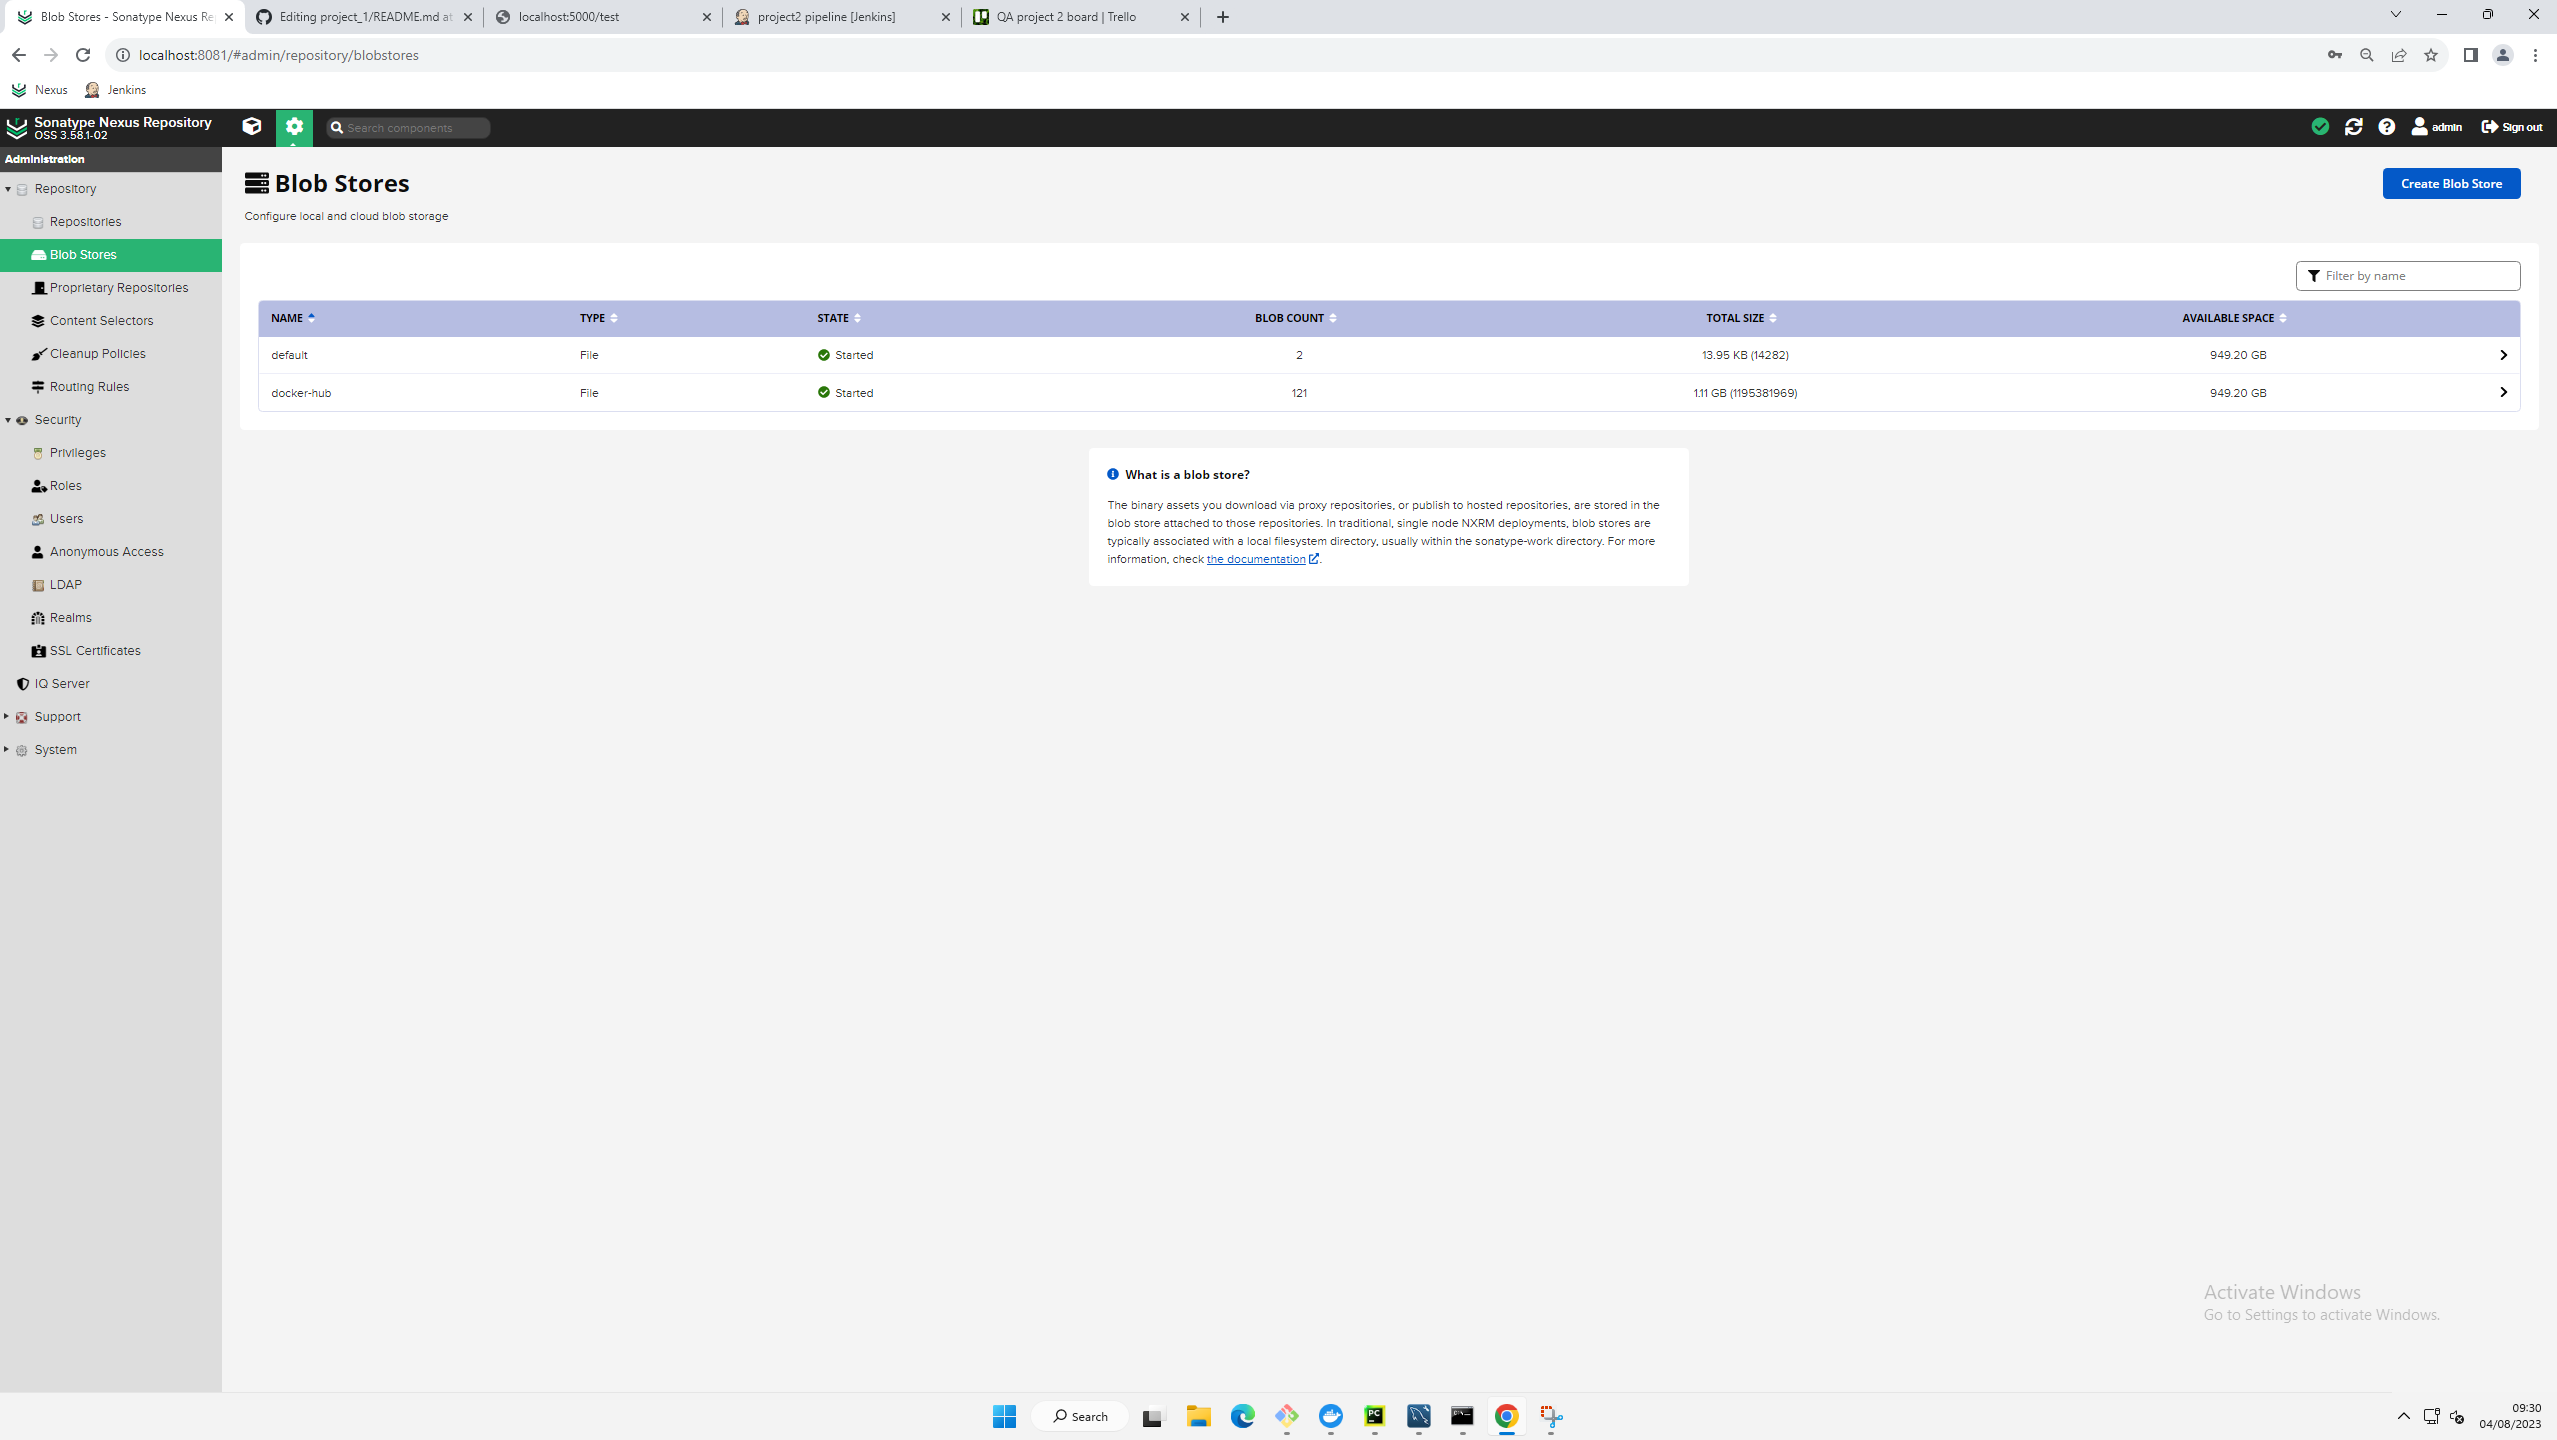Open the Browse mode via the cube icon
Viewport: 2557px width, 1440px height.
pyautogui.click(x=251, y=127)
